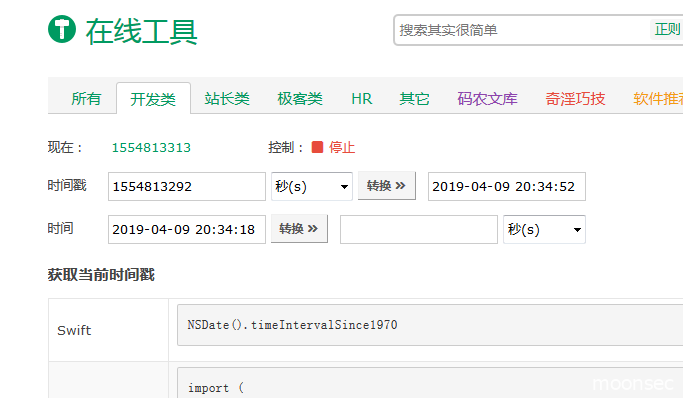
Task: Open the 在线工具 site title link
Action: [142, 31]
